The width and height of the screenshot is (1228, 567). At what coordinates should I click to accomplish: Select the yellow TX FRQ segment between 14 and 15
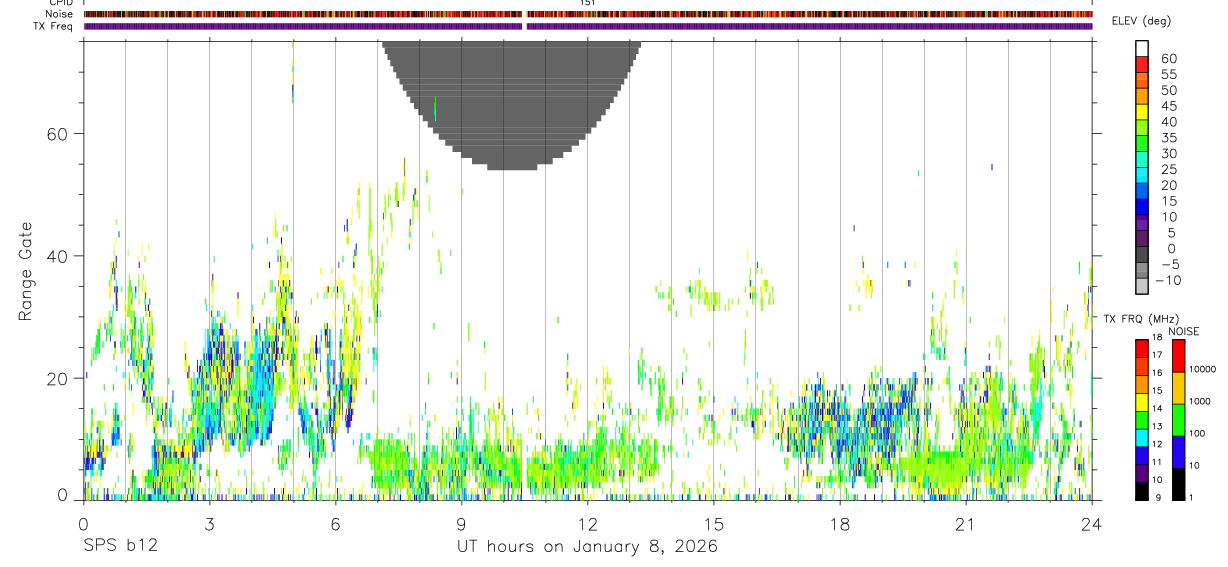point(1142,401)
